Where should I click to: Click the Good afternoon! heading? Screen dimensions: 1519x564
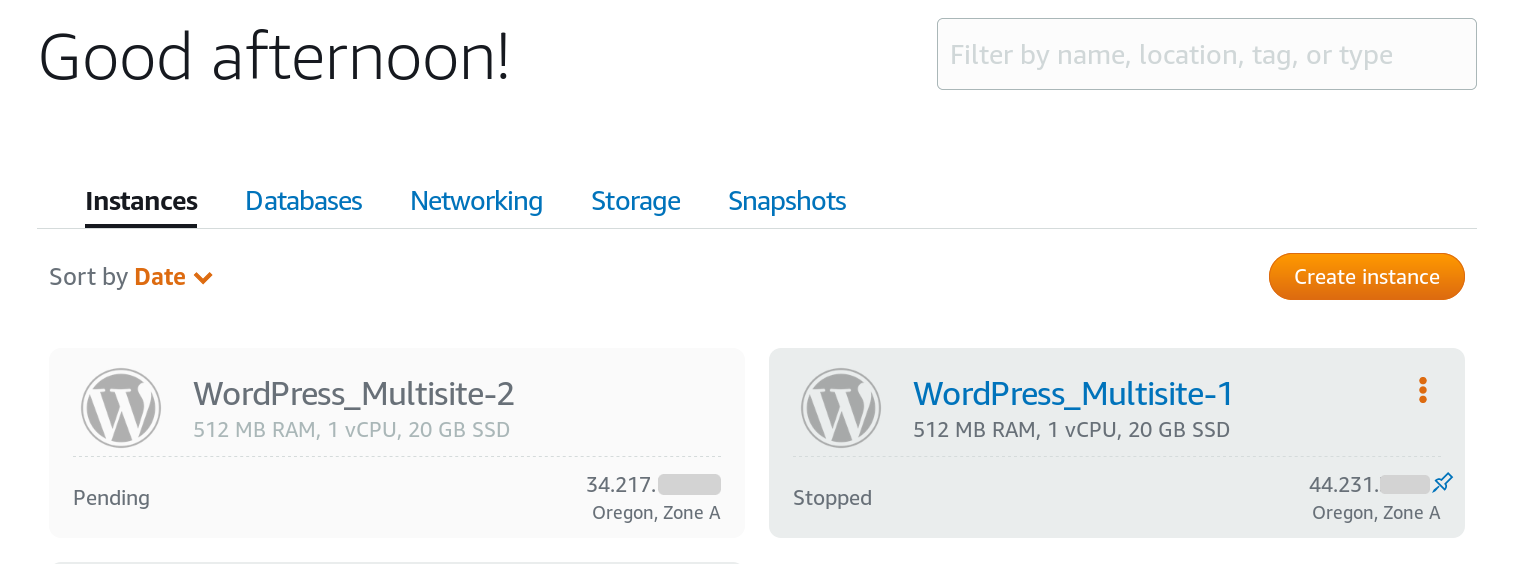tap(274, 56)
